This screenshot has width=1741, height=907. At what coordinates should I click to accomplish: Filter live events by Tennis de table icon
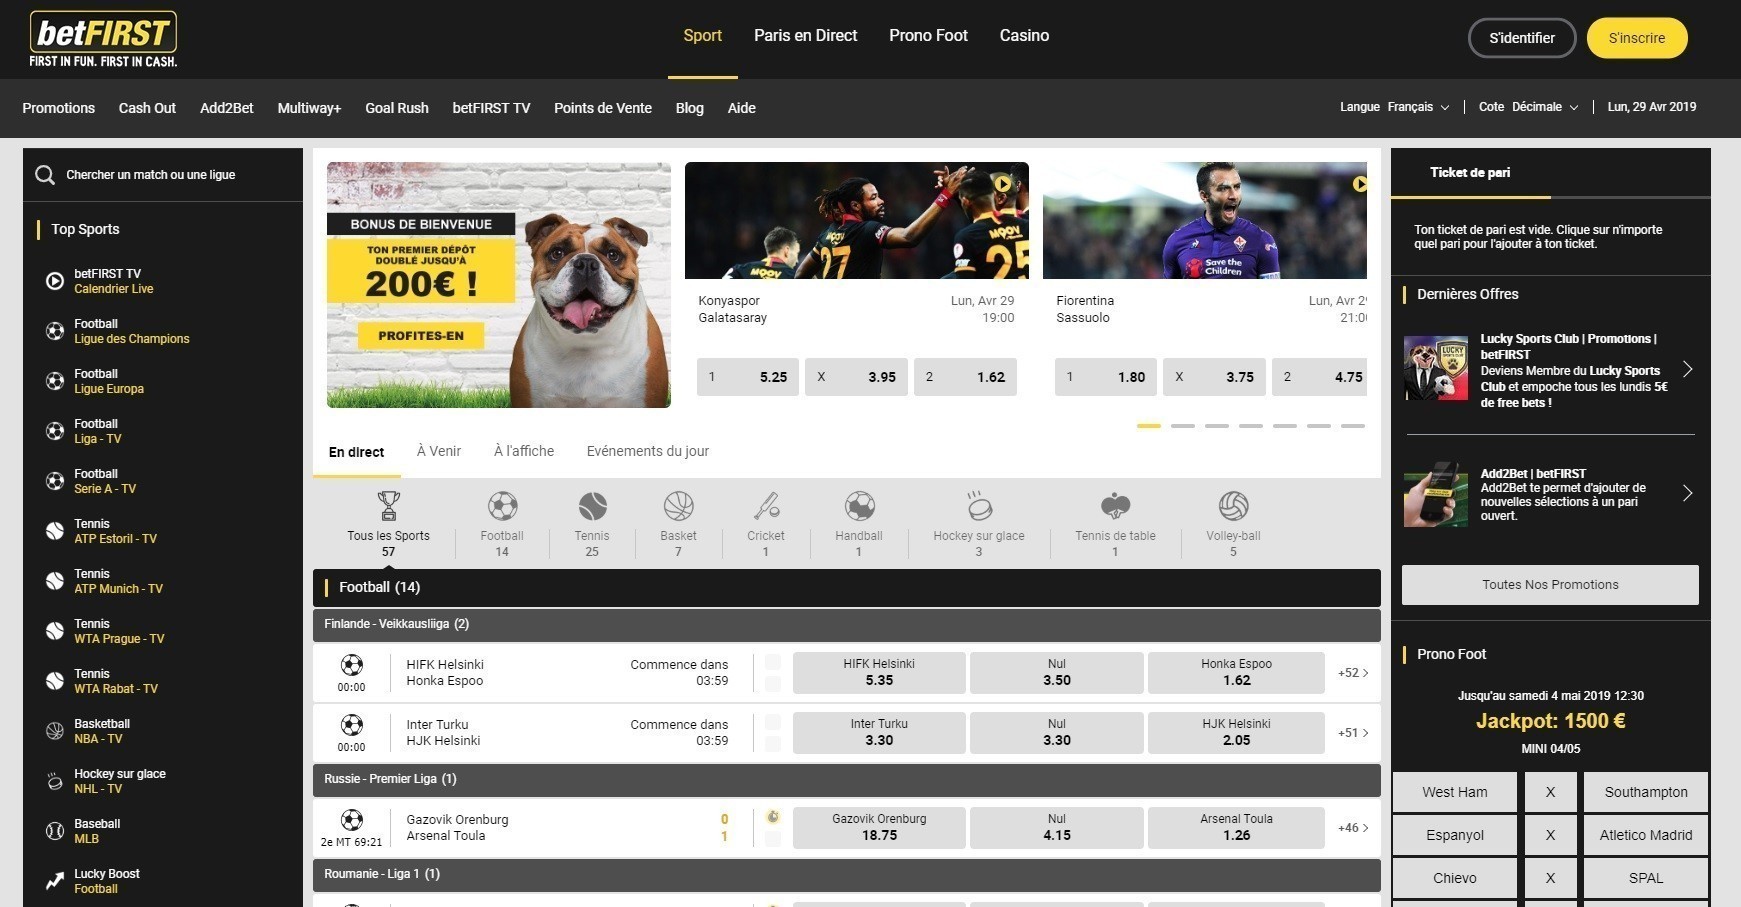pyautogui.click(x=1115, y=506)
